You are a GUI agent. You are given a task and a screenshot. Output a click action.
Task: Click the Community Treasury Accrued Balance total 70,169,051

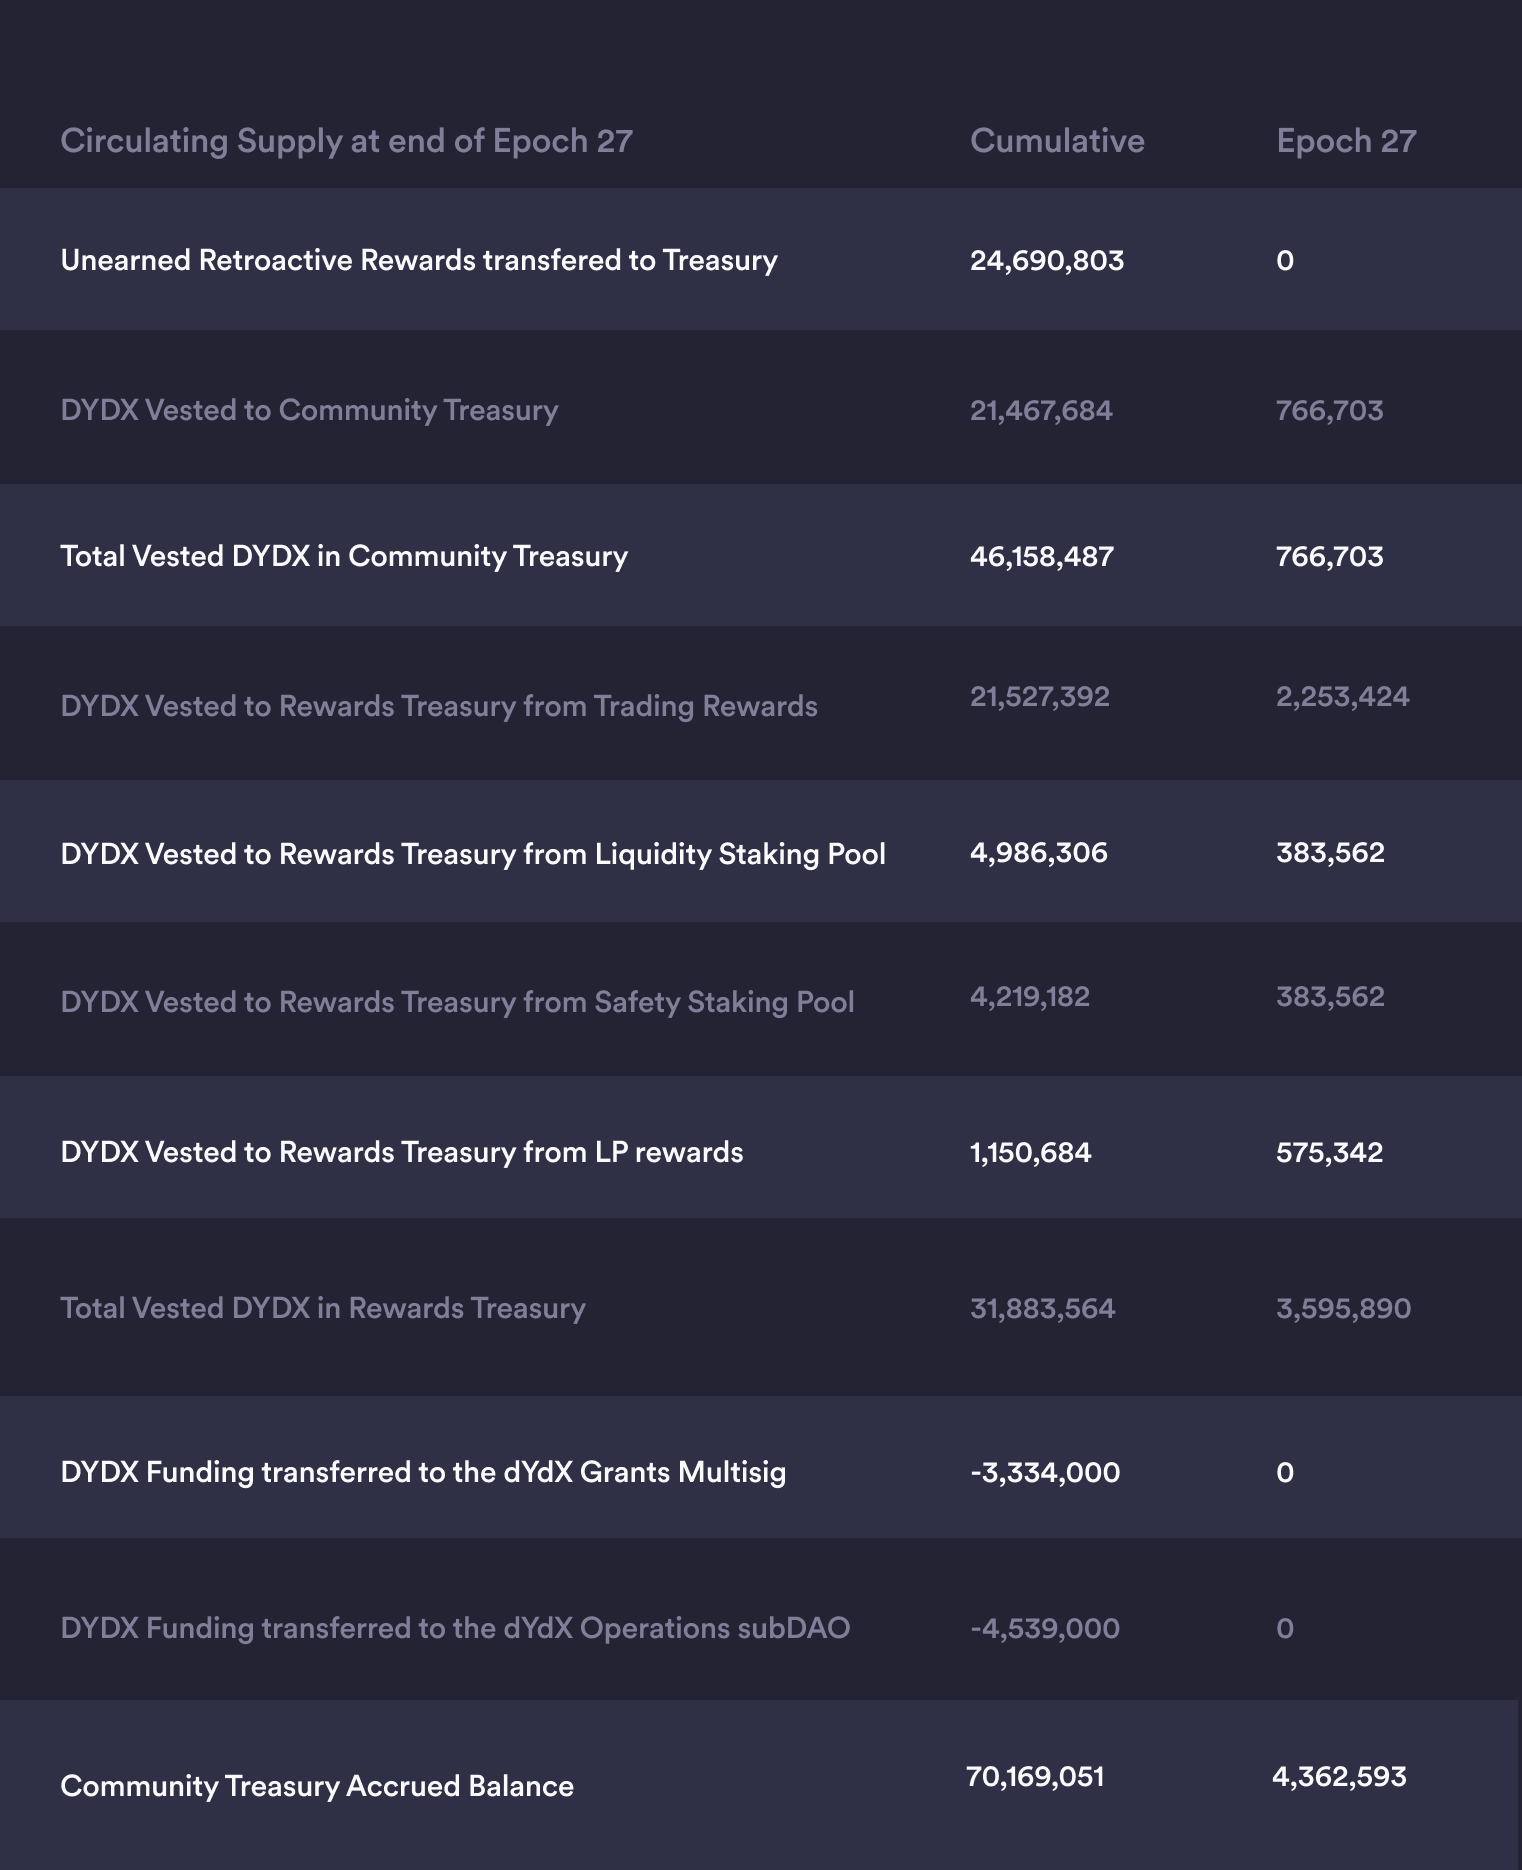tap(1035, 1776)
